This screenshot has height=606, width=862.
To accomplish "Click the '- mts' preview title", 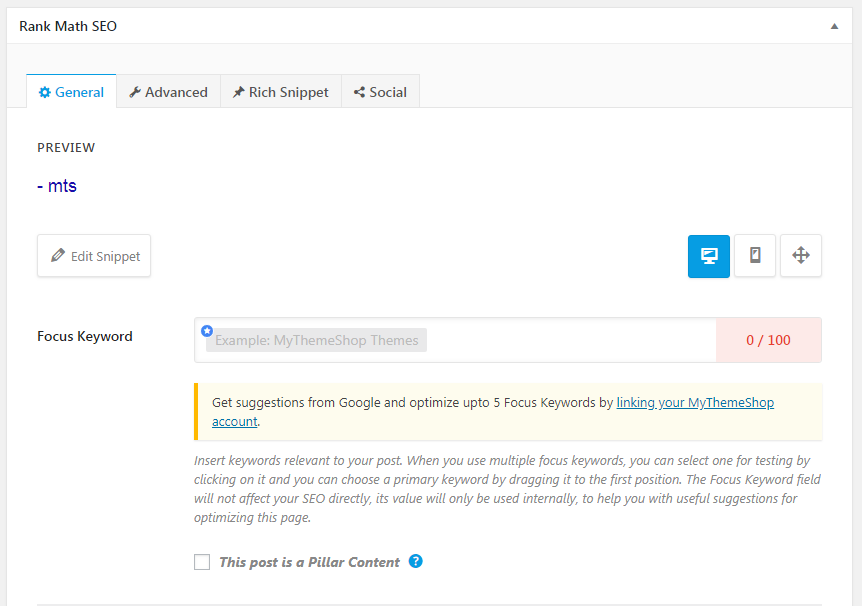I will (x=57, y=186).
